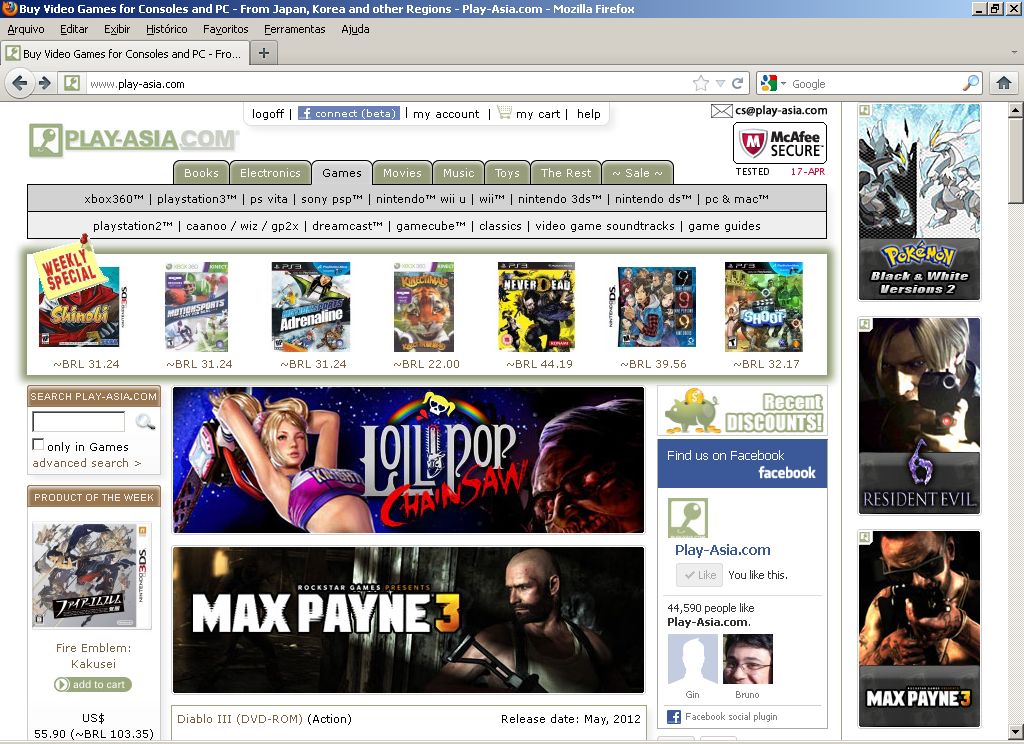Enable the 'only in Games' checkbox

click(x=38, y=445)
